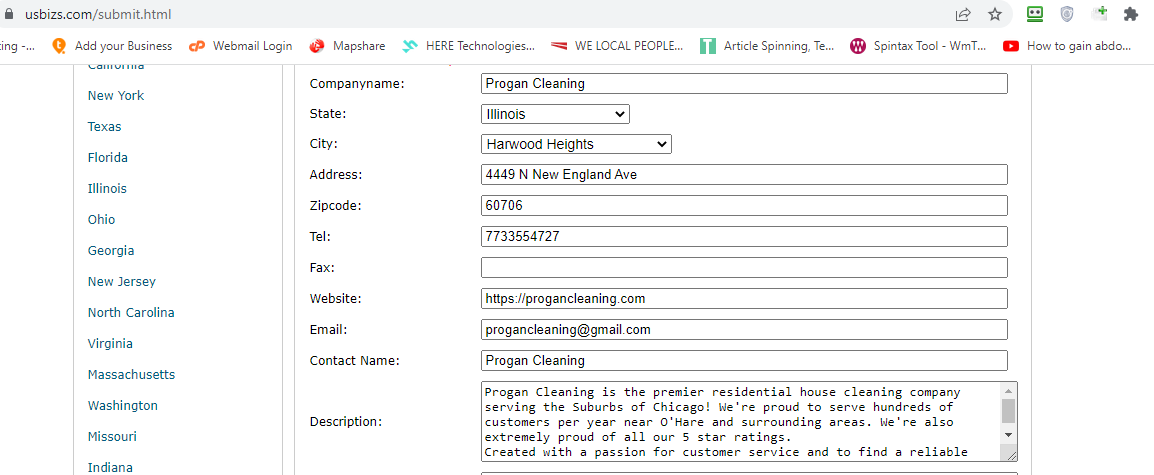Open the shield extension icon

coord(1067,14)
